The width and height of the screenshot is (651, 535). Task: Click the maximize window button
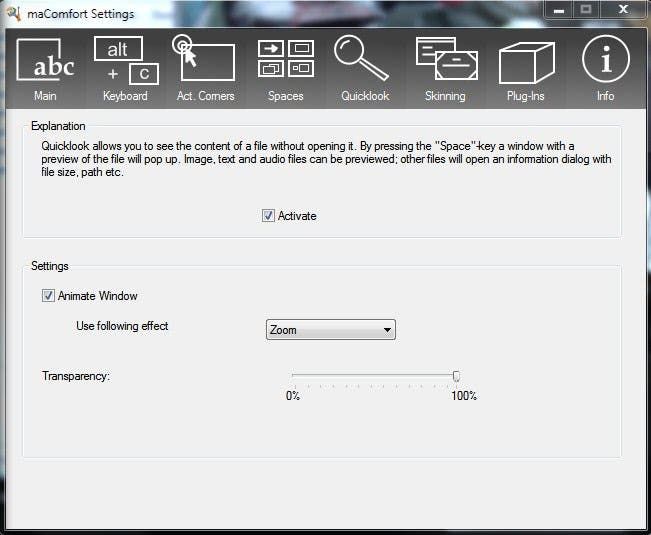coord(586,10)
